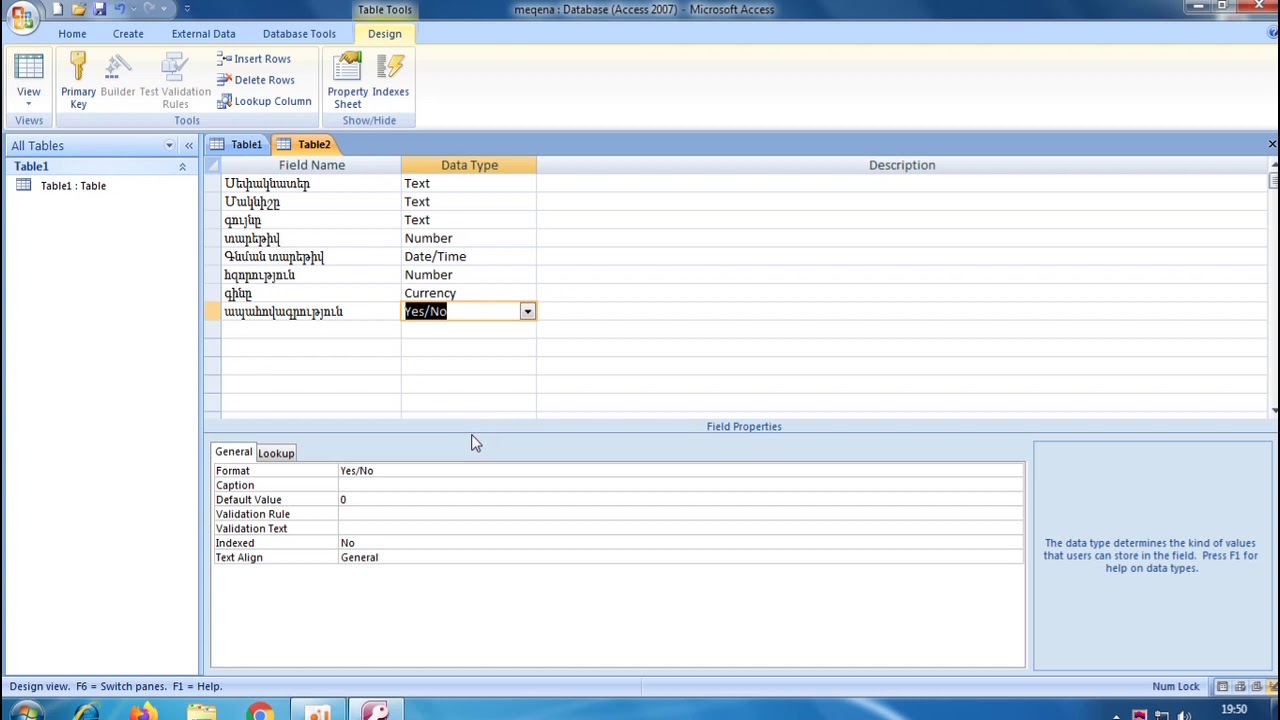Screen dimensions: 1280x720
Task: Toggle the Property Sheet pane
Action: coord(348,82)
